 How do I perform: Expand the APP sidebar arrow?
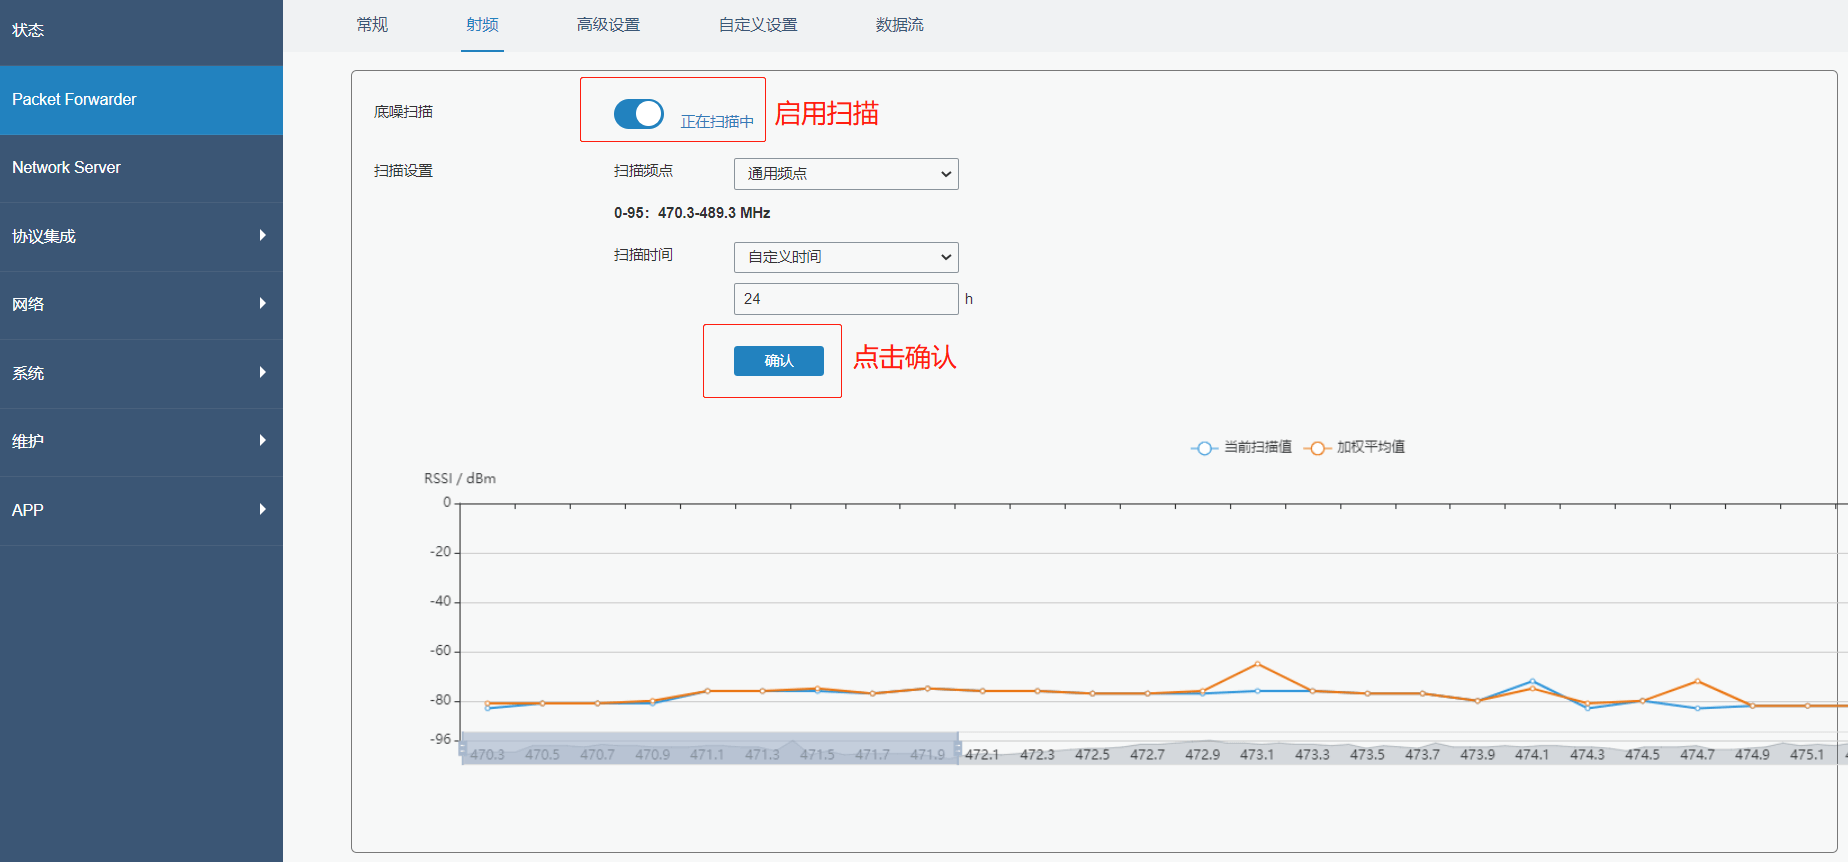[262, 510]
